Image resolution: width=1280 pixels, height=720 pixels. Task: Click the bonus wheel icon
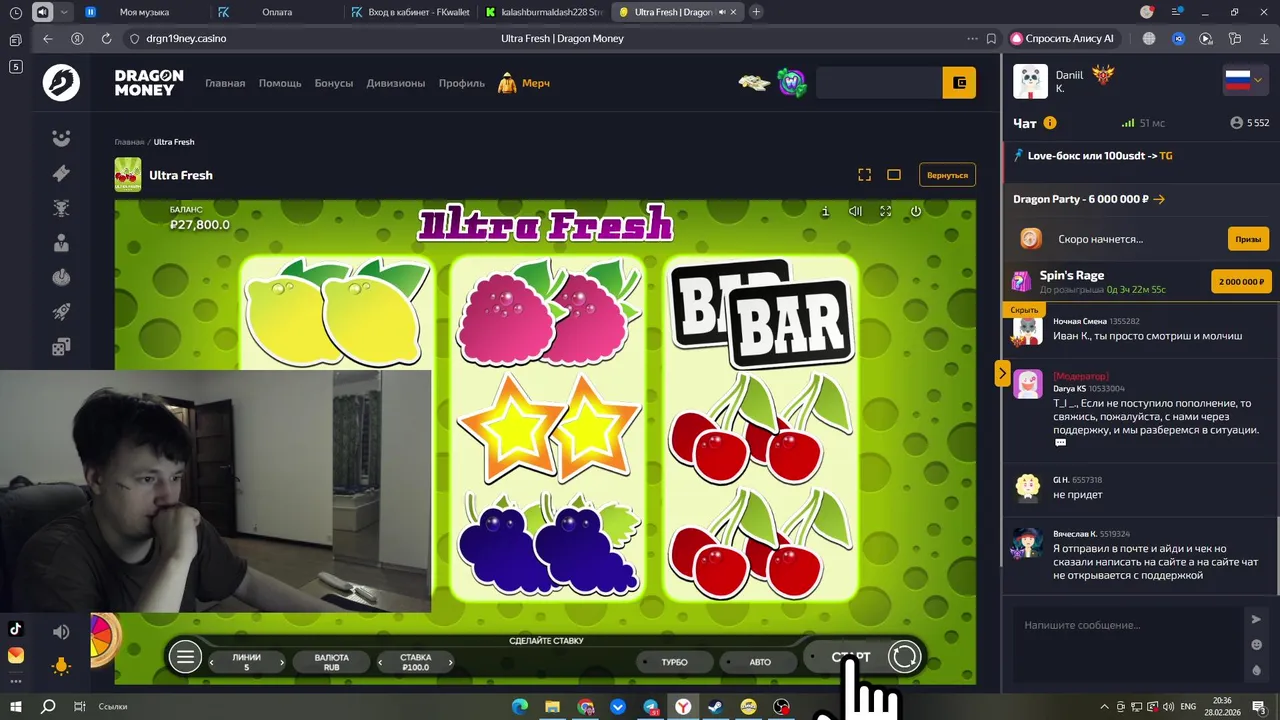click(x=104, y=640)
